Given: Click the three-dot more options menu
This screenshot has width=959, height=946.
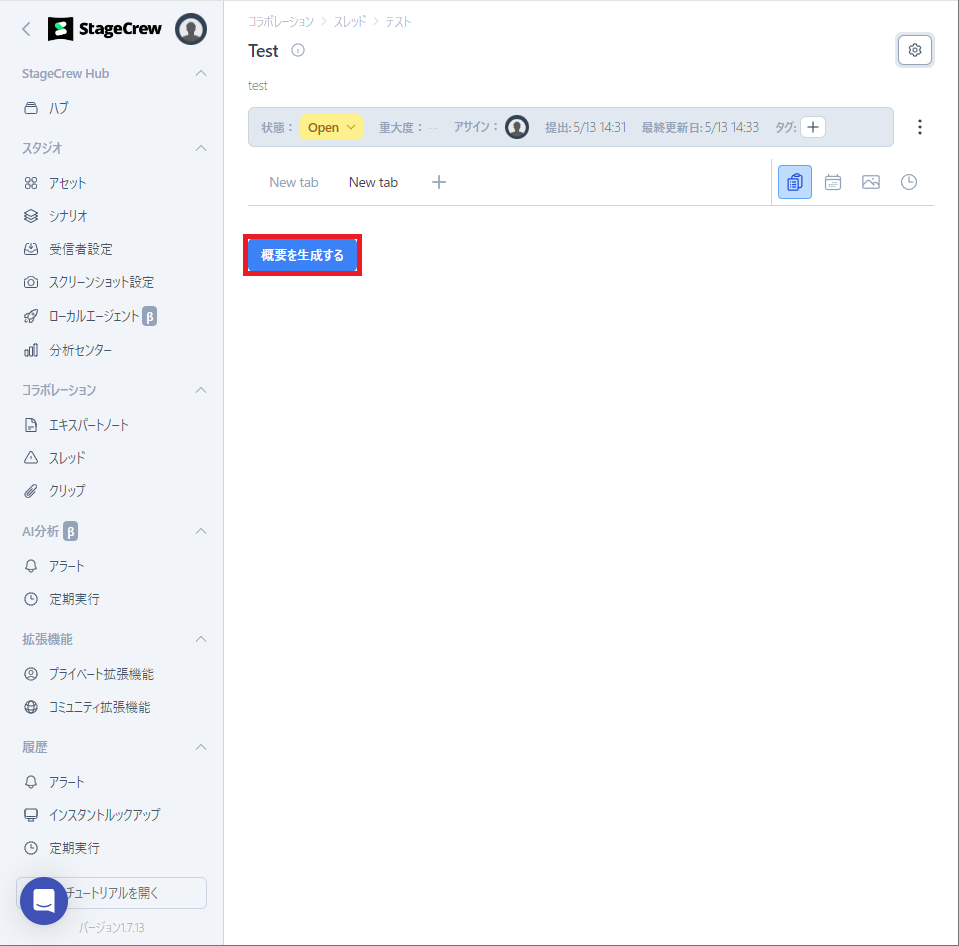Looking at the screenshot, I should click(x=920, y=127).
